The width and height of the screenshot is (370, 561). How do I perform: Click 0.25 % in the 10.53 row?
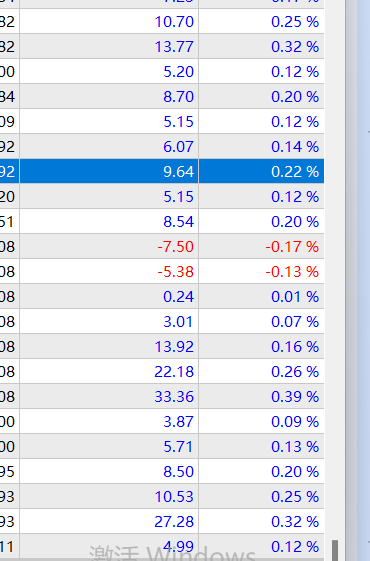click(295, 497)
